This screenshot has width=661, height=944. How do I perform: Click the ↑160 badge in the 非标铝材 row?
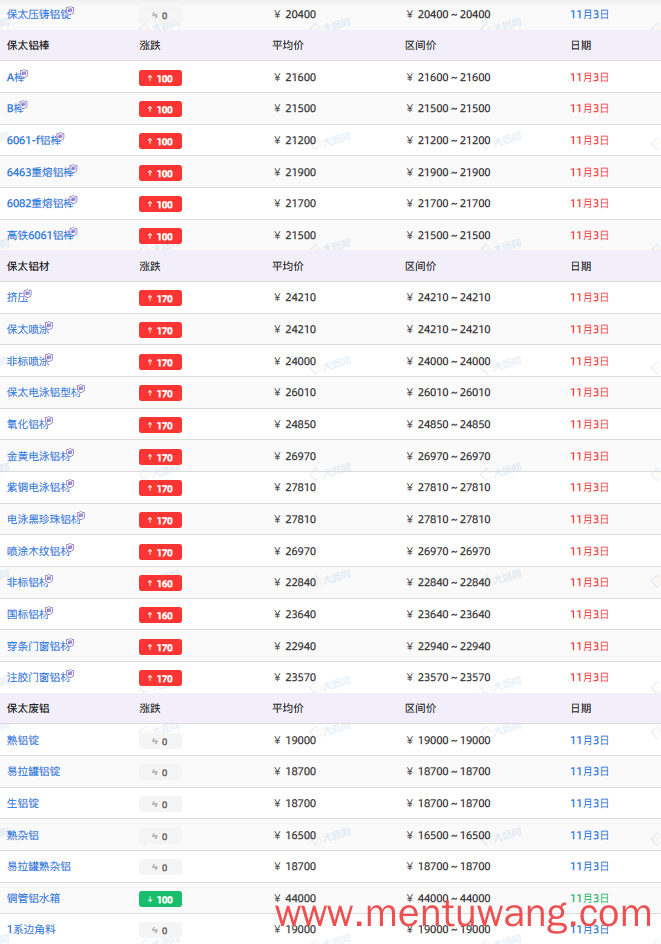(160, 583)
